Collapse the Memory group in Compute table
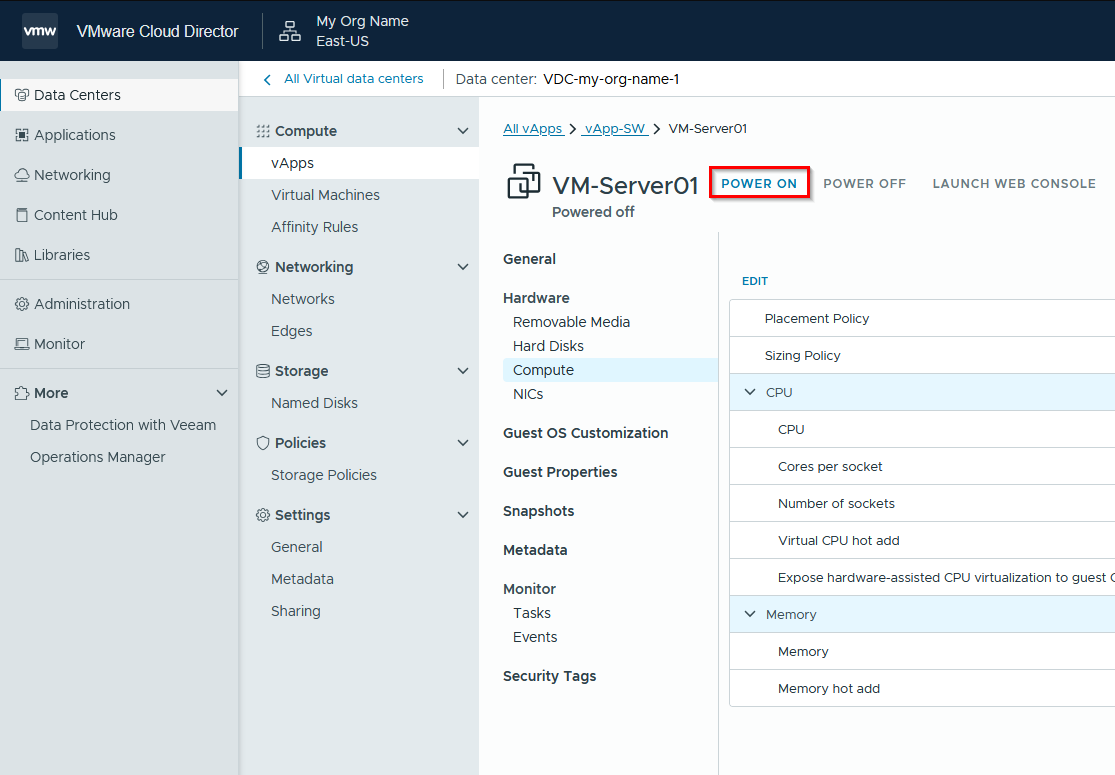The height and width of the screenshot is (775, 1115). [x=750, y=614]
